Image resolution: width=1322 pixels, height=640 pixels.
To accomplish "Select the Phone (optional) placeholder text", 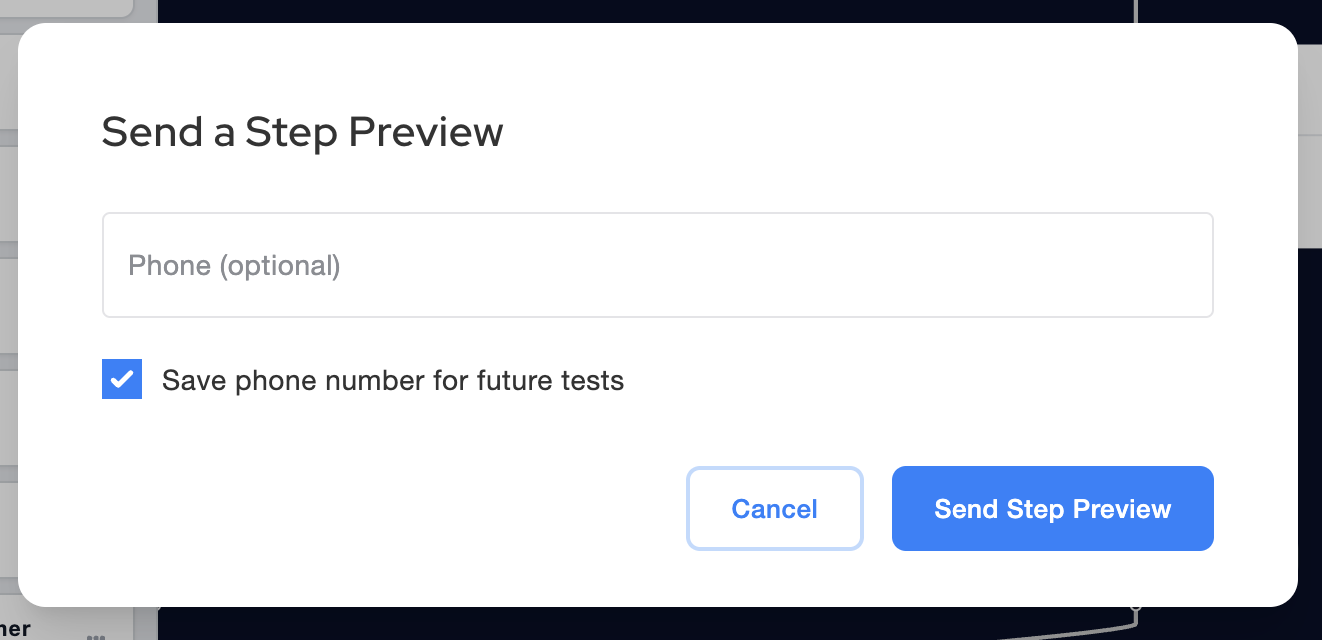I will 234,265.
